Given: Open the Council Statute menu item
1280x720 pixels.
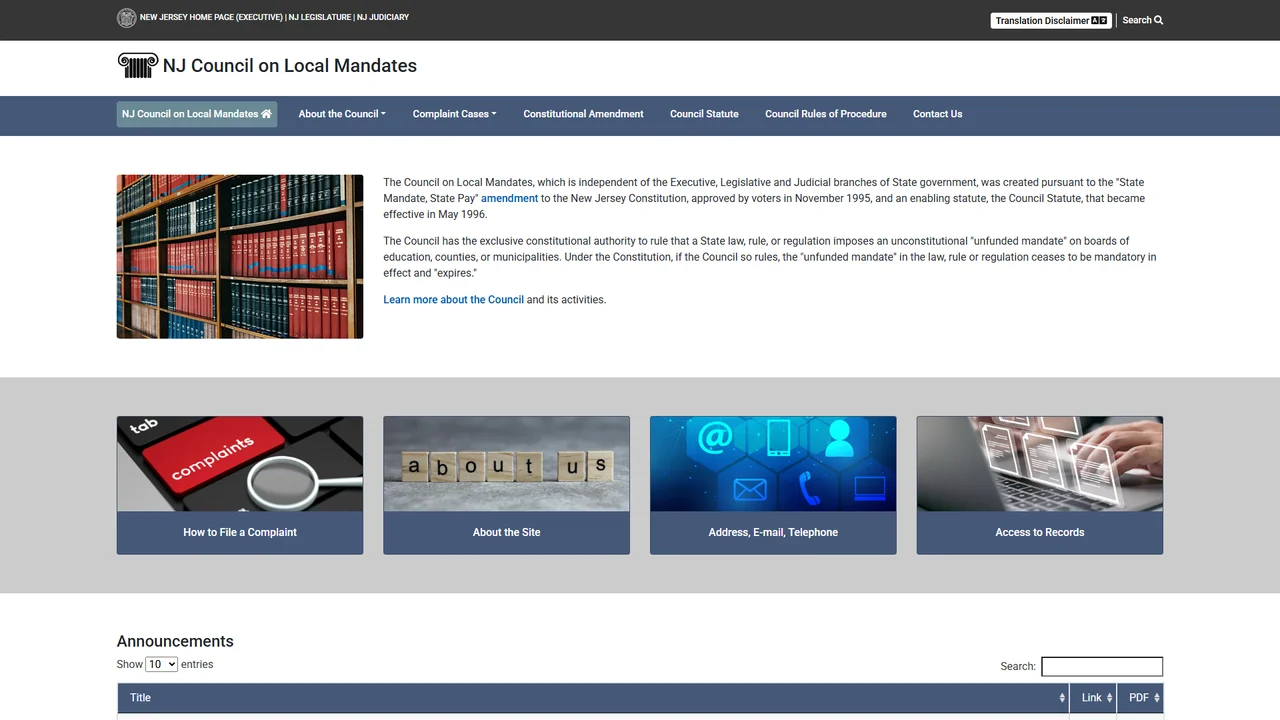Looking at the screenshot, I should coord(704,114).
